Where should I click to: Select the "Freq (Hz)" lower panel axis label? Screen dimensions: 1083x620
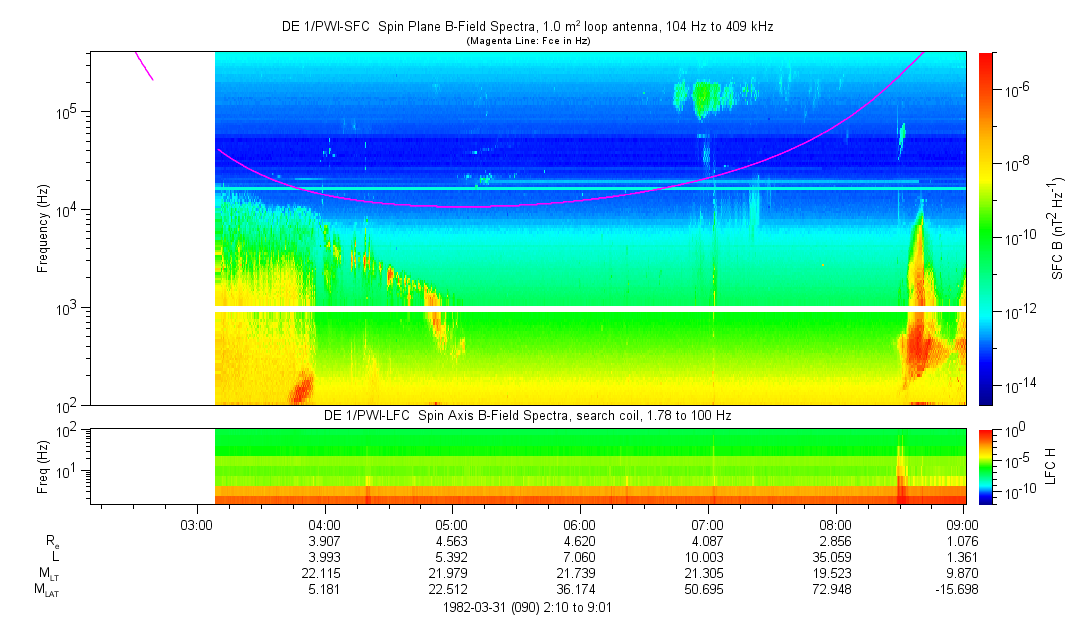coord(43,466)
